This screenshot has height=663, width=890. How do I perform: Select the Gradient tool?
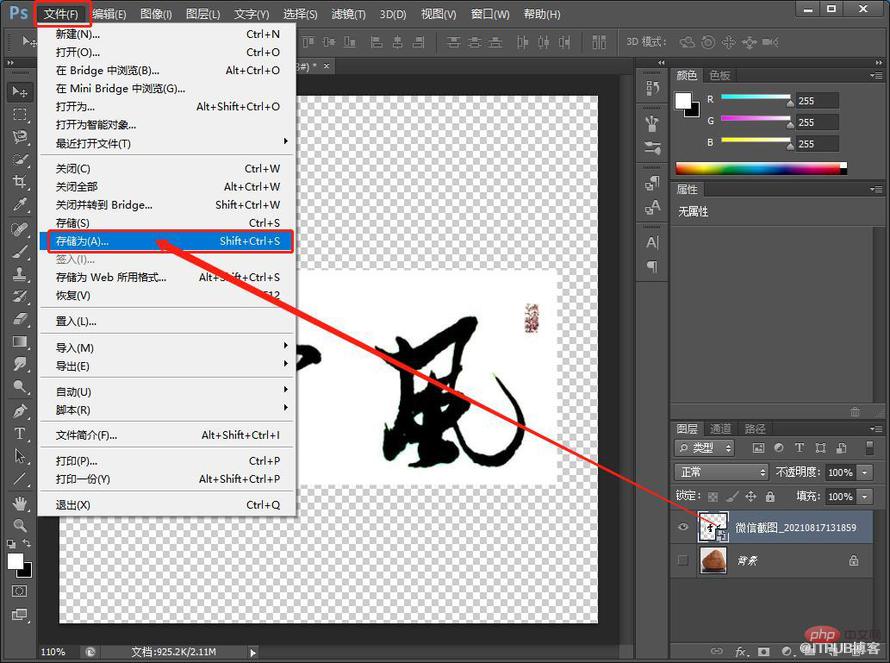19,342
